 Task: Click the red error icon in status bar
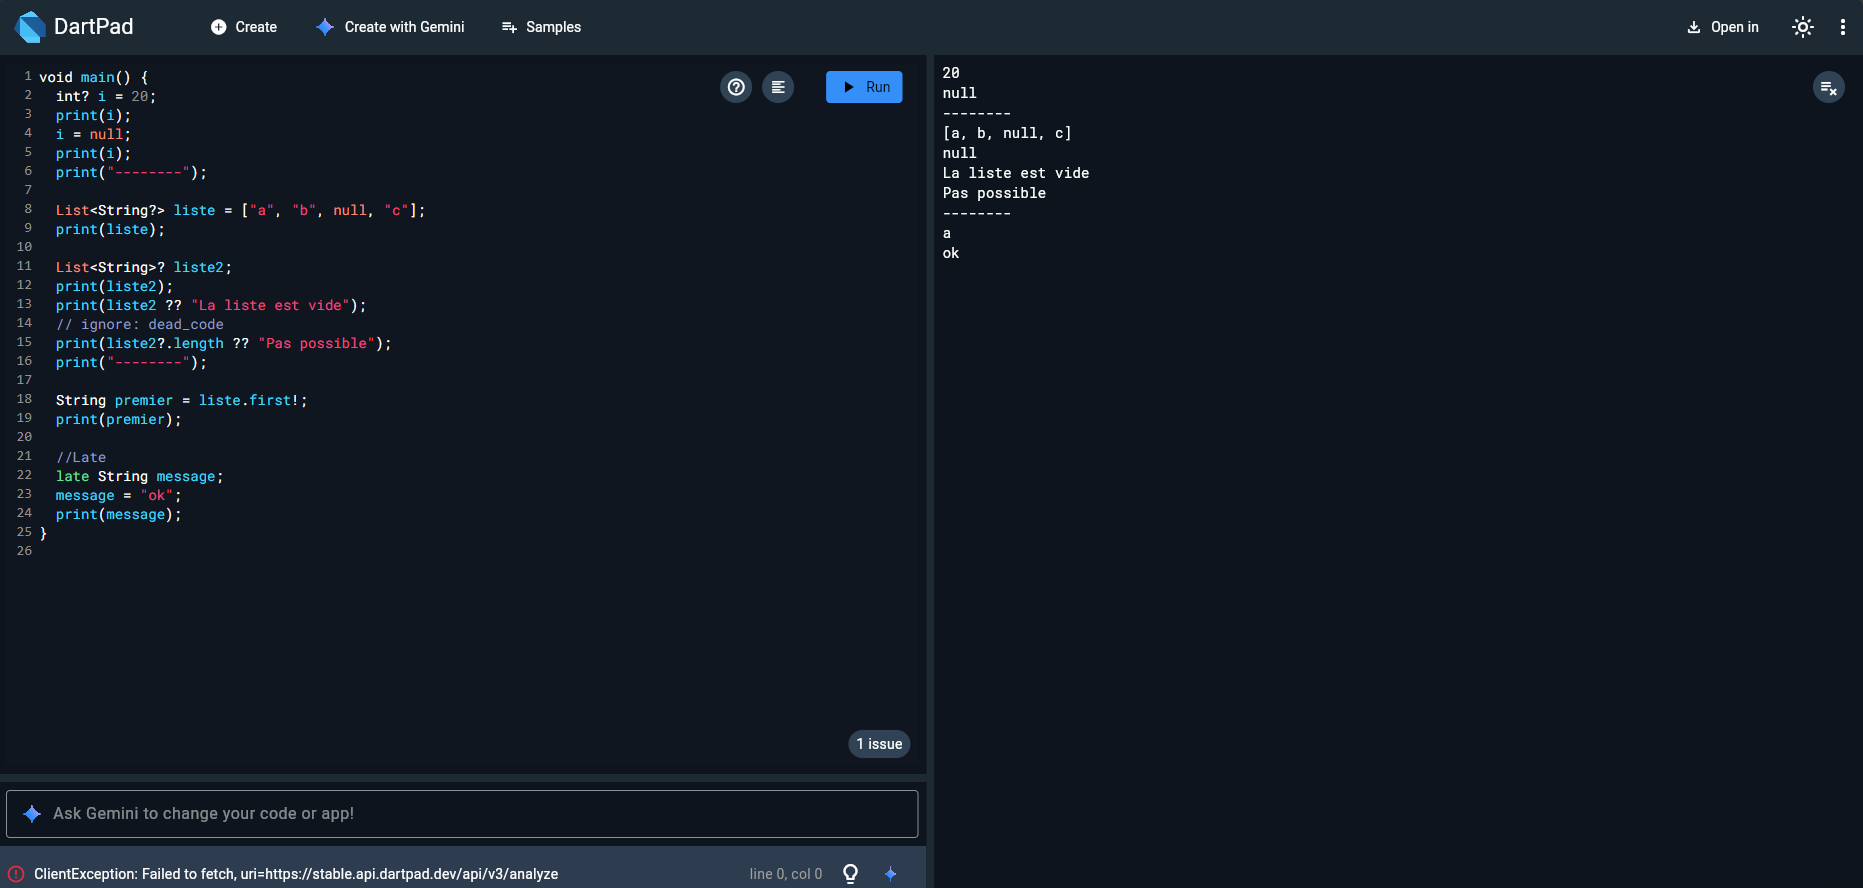pos(16,874)
